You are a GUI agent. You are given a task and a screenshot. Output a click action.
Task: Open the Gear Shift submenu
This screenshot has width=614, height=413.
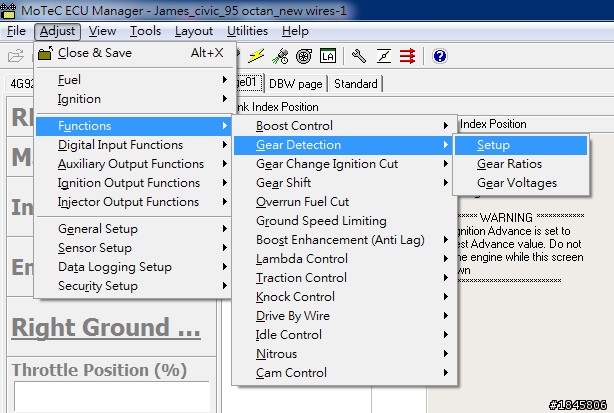click(x=343, y=183)
